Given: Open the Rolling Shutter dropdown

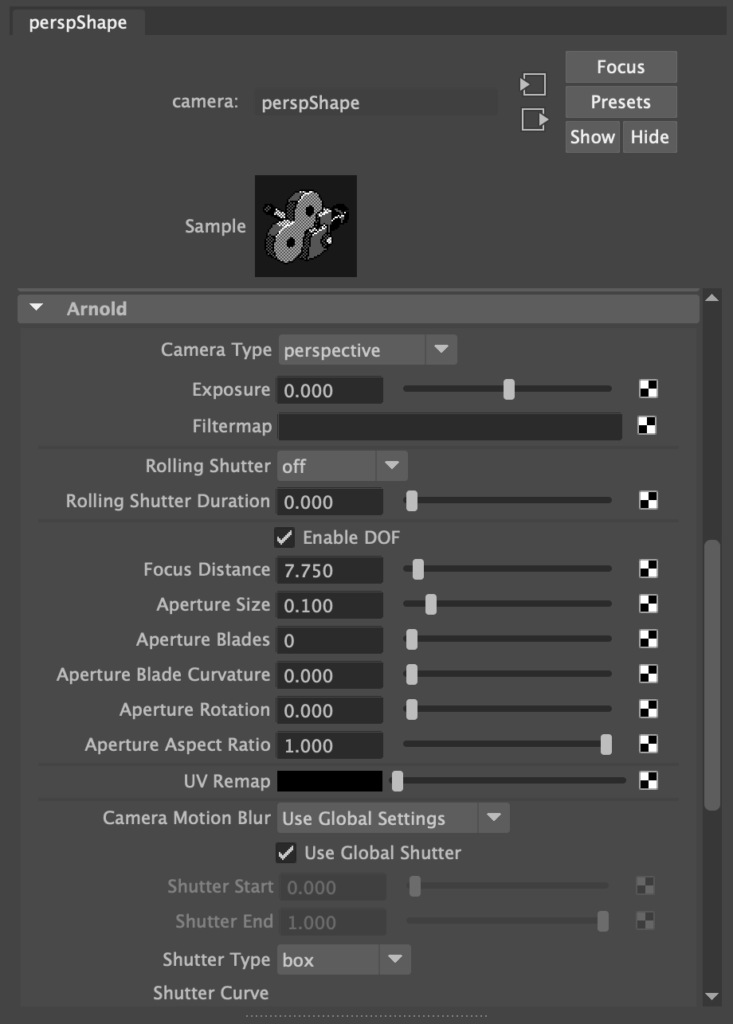Looking at the screenshot, I should 342,466.
